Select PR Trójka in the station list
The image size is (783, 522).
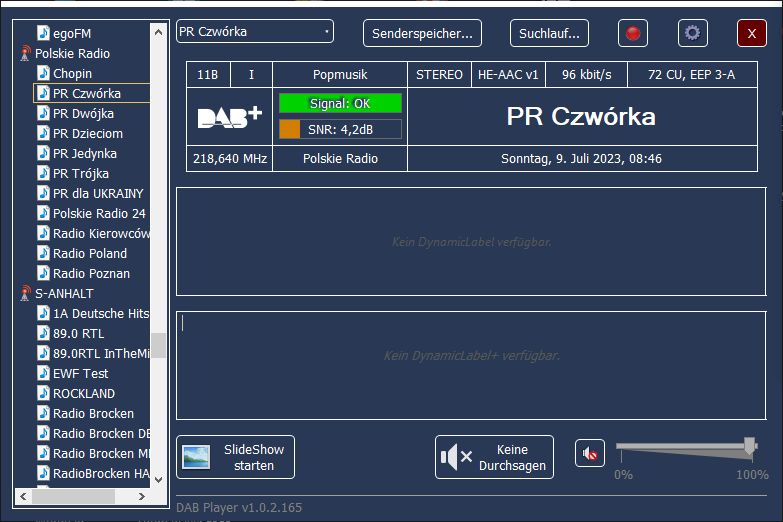81,173
